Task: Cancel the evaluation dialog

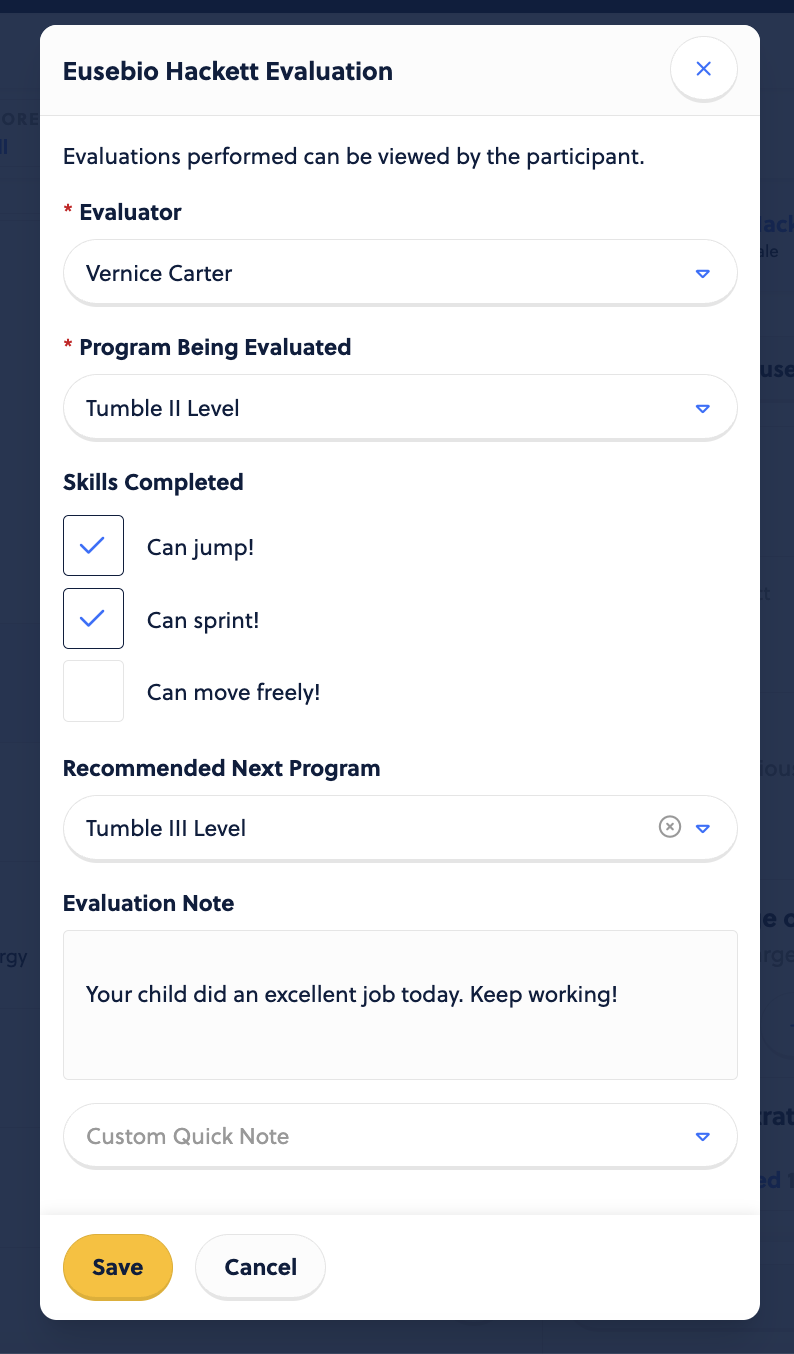Action: 260,1267
